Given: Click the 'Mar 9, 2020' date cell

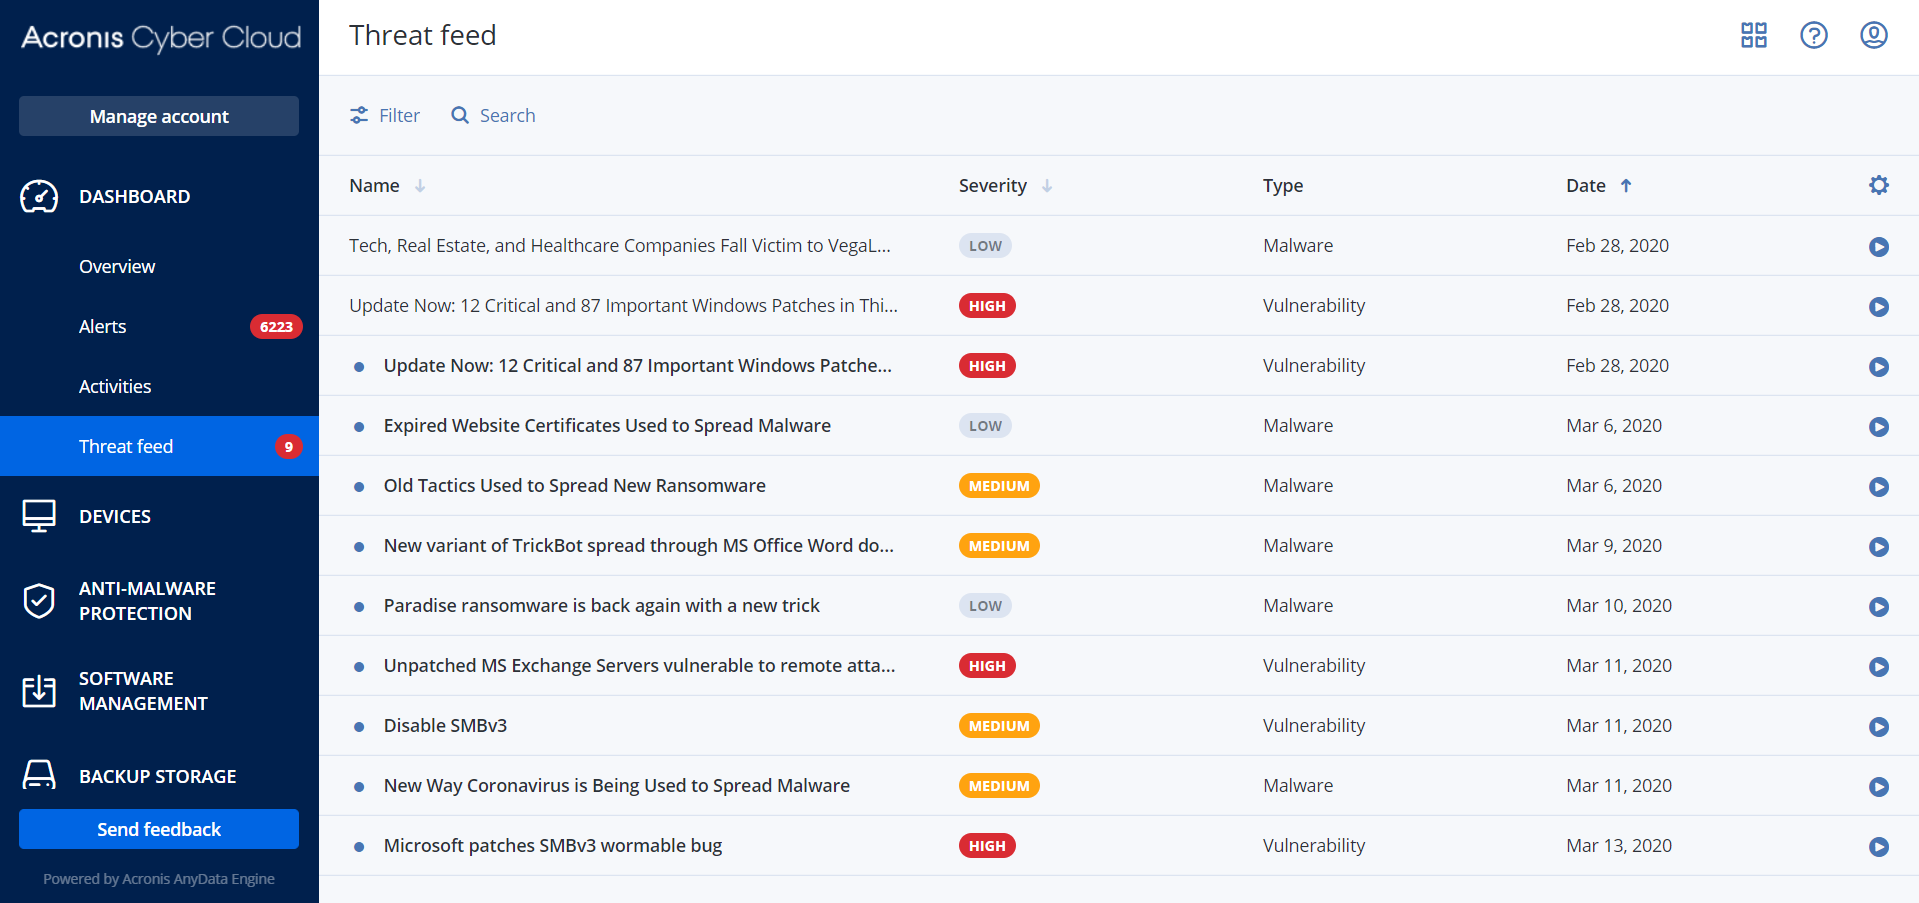Looking at the screenshot, I should [x=1613, y=546].
